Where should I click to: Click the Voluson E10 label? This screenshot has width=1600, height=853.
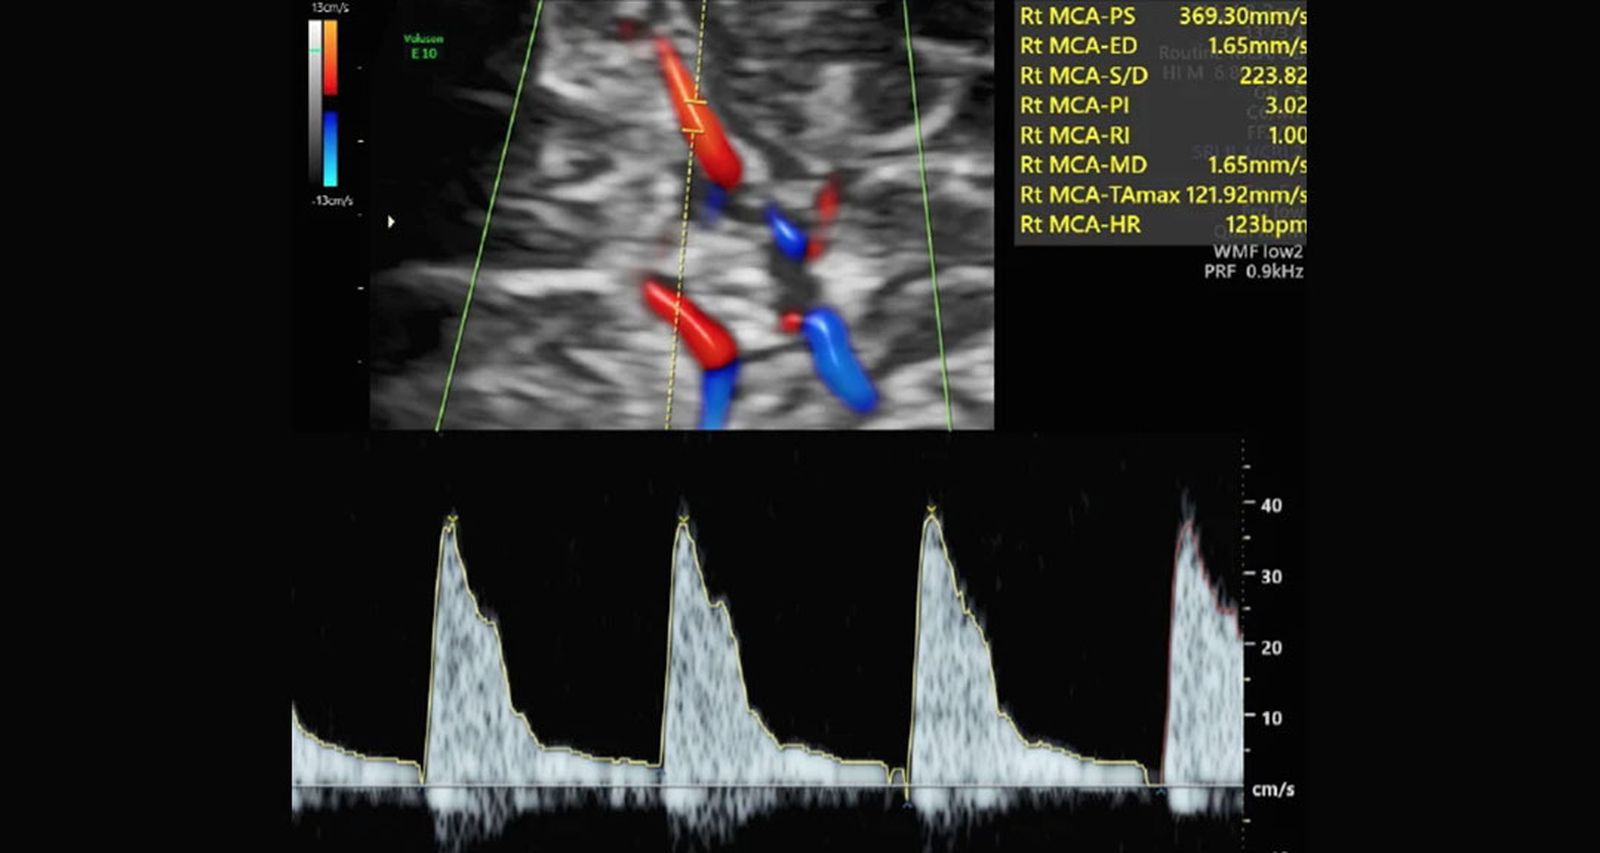pos(423,46)
